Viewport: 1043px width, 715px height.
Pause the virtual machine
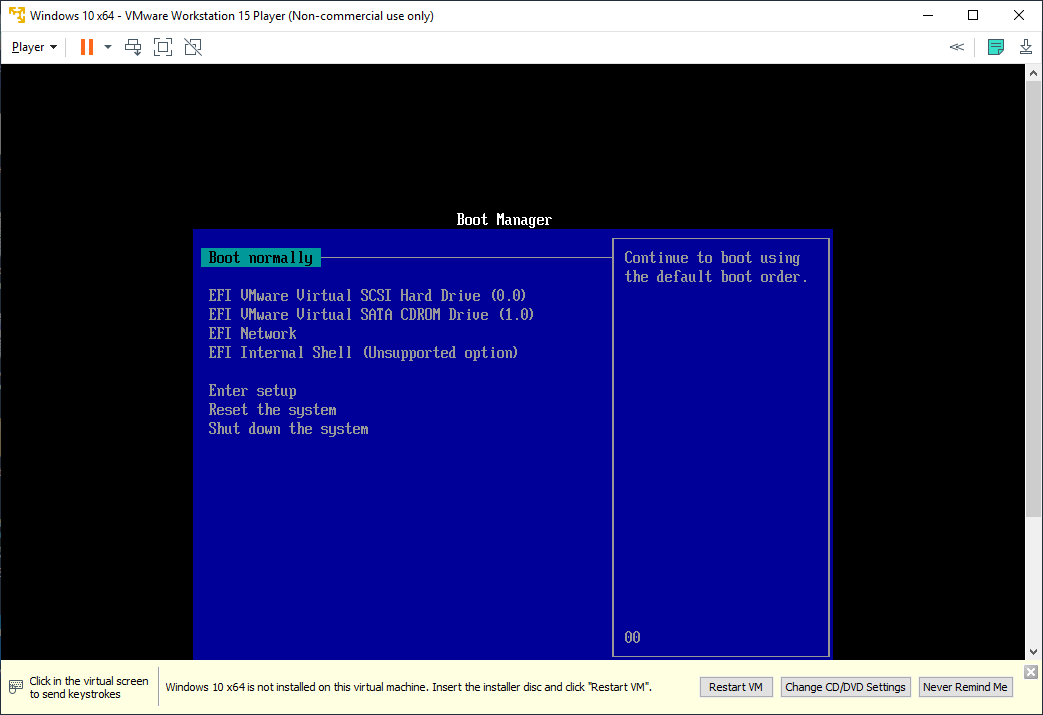coord(86,47)
